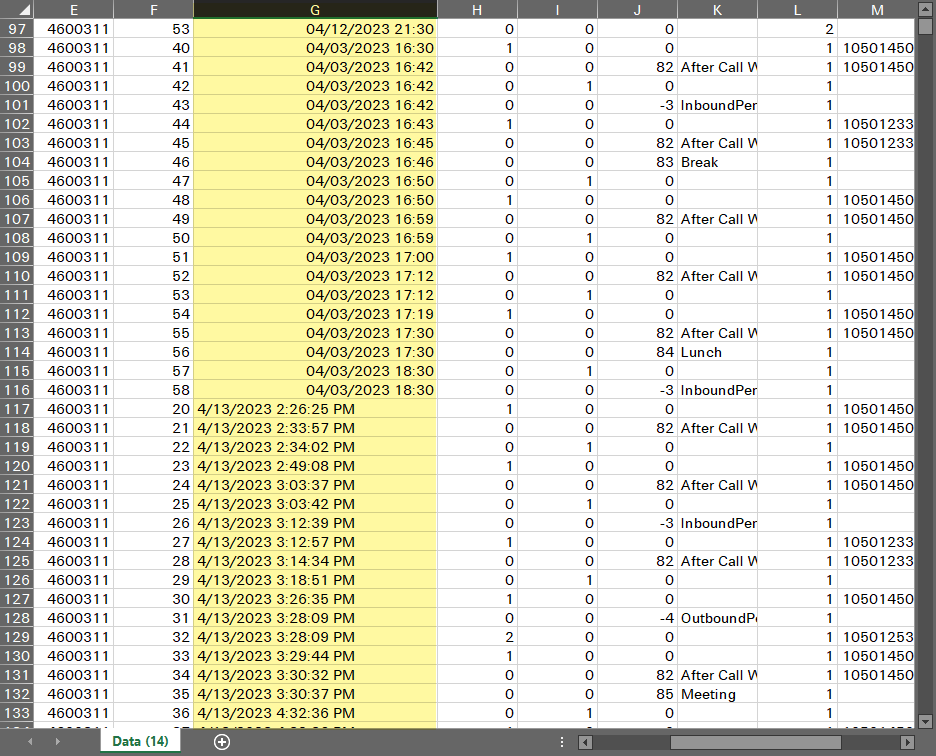Select row 133 by clicking its header

pyautogui.click(x=16, y=713)
